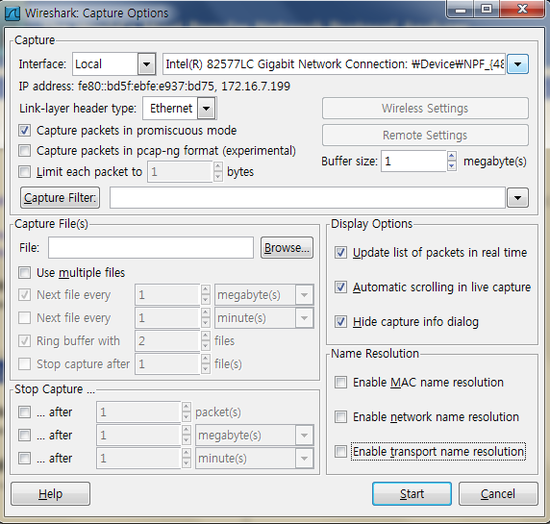Viewport: 550px width, 524px height.
Task: Click Browse to choose capture file
Action: point(287,248)
